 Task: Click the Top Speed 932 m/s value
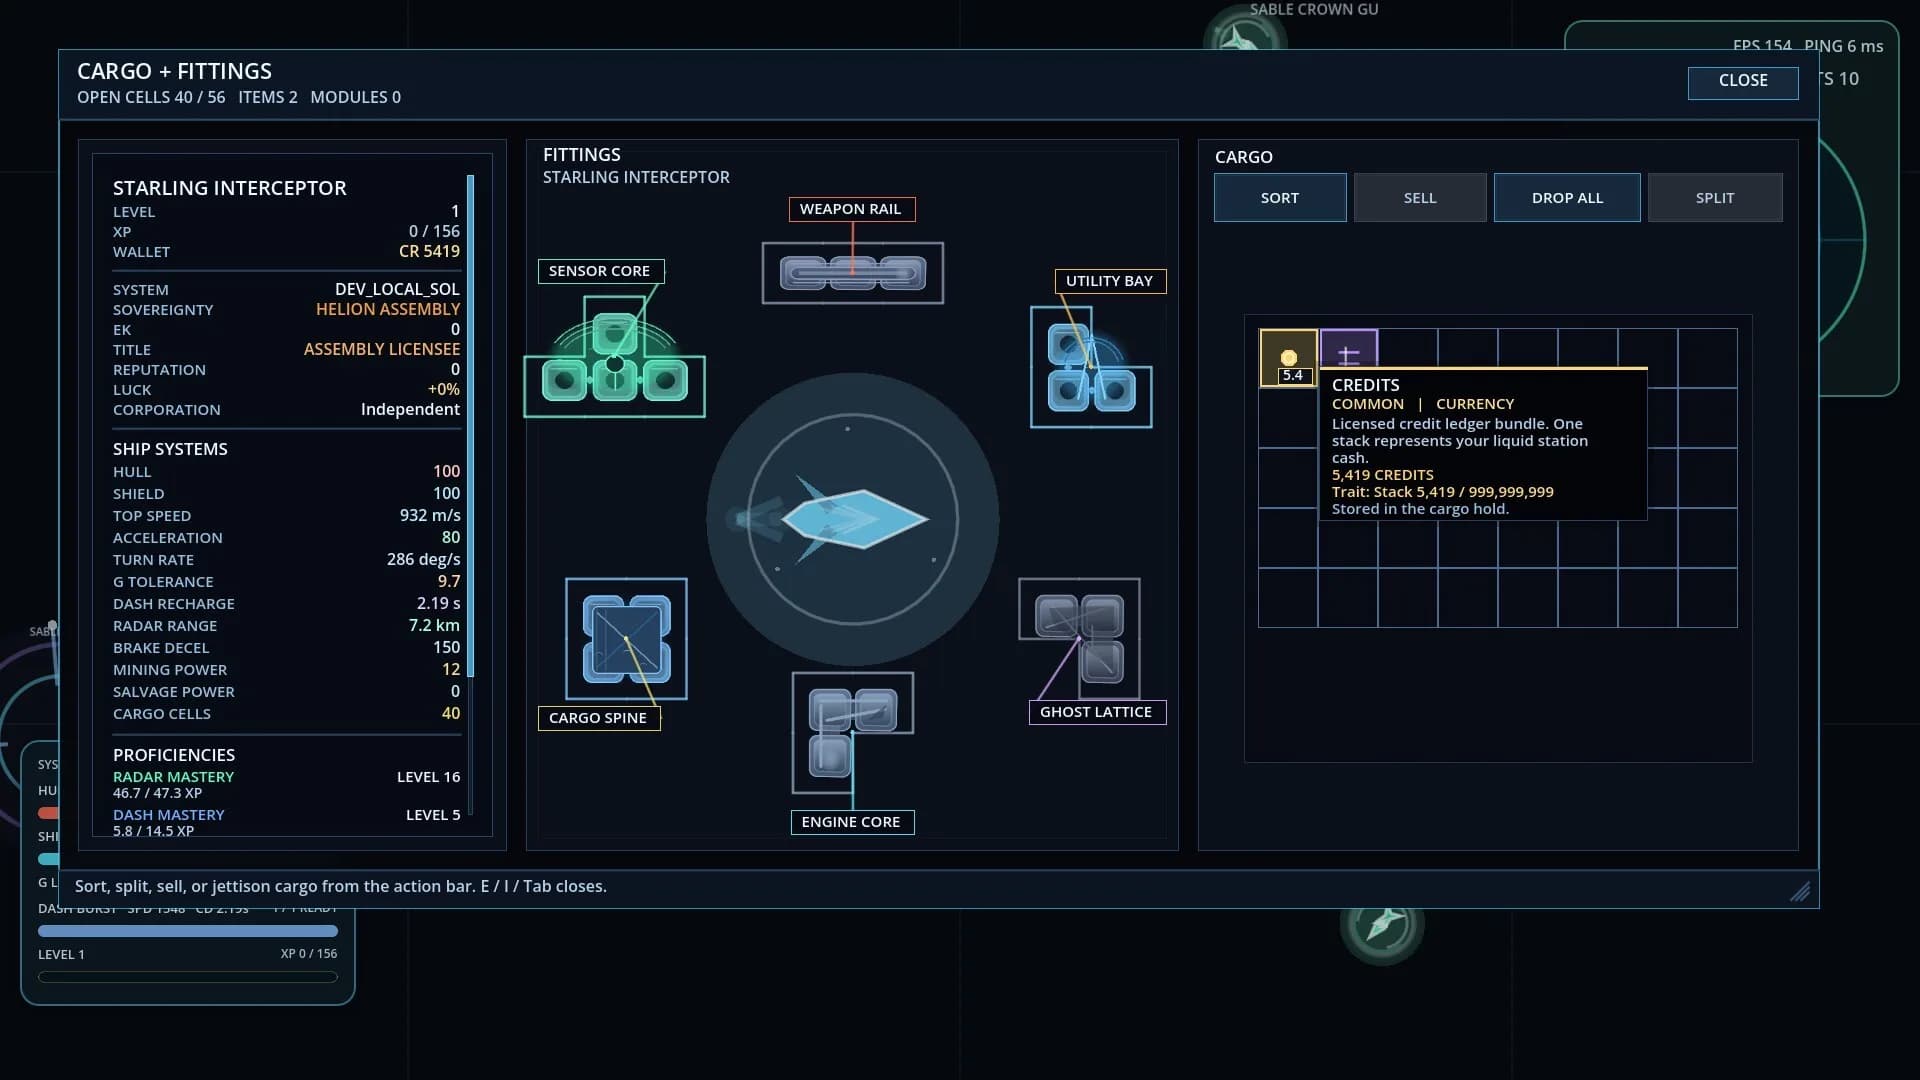pos(430,516)
